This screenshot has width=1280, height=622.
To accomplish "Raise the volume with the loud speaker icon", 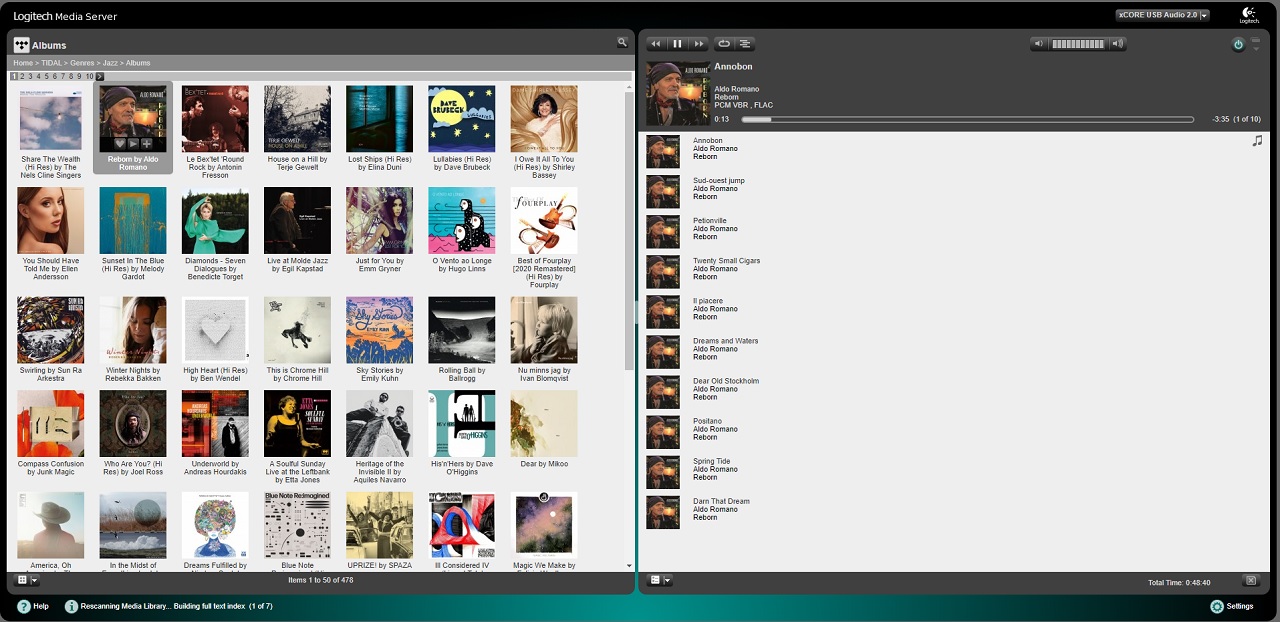I will click(1117, 44).
